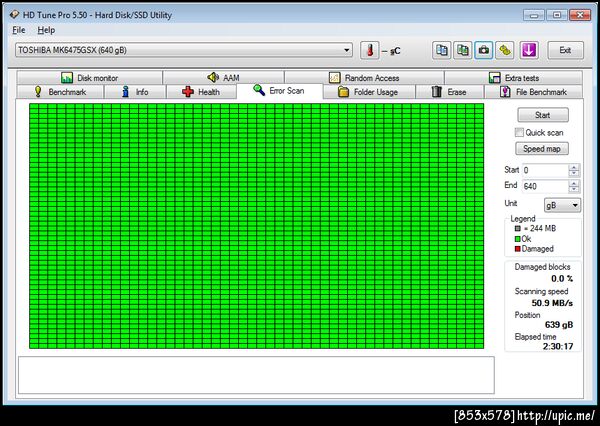Start the error scan
The width and height of the screenshot is (600, 426).
[x=543, y=115]
